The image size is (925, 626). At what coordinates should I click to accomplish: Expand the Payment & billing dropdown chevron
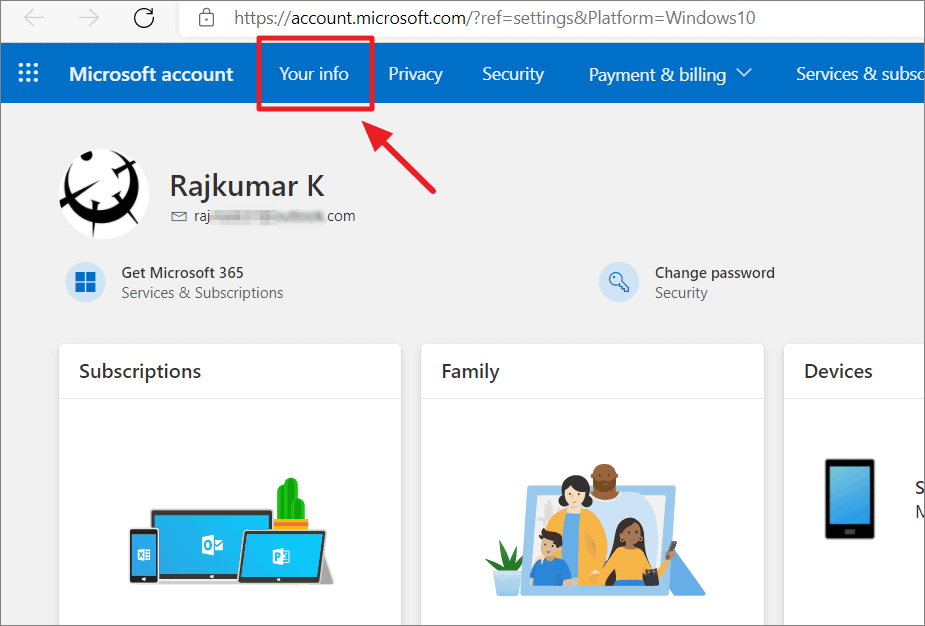[x=743, y=73]
